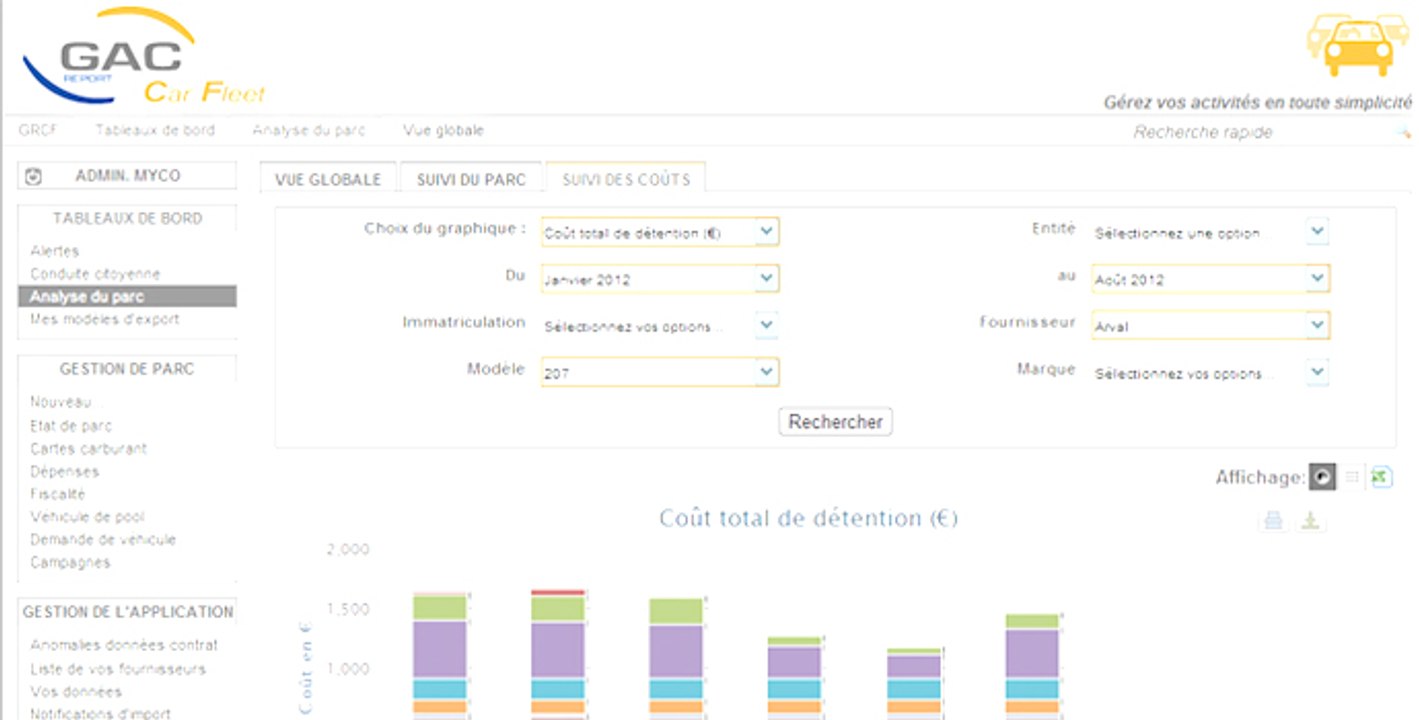Click the ADMIN. MYCO user button
Viewport: 1419px width, 720px height.
click(127, 176)
